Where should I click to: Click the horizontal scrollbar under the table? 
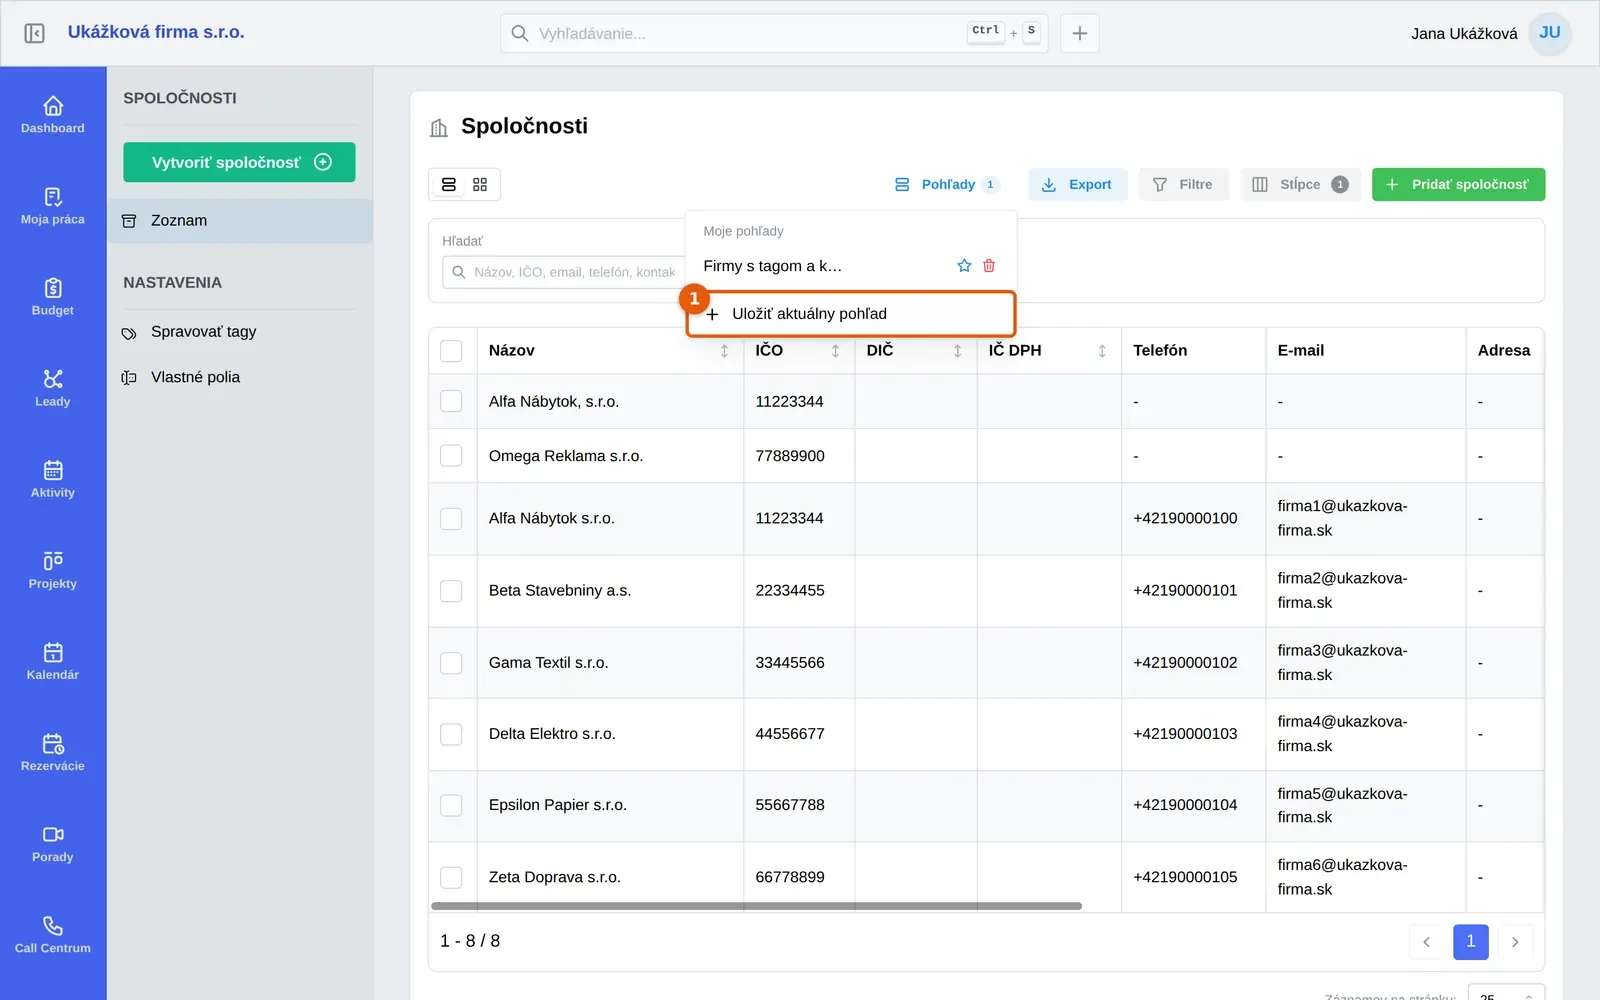coord(756,906)
